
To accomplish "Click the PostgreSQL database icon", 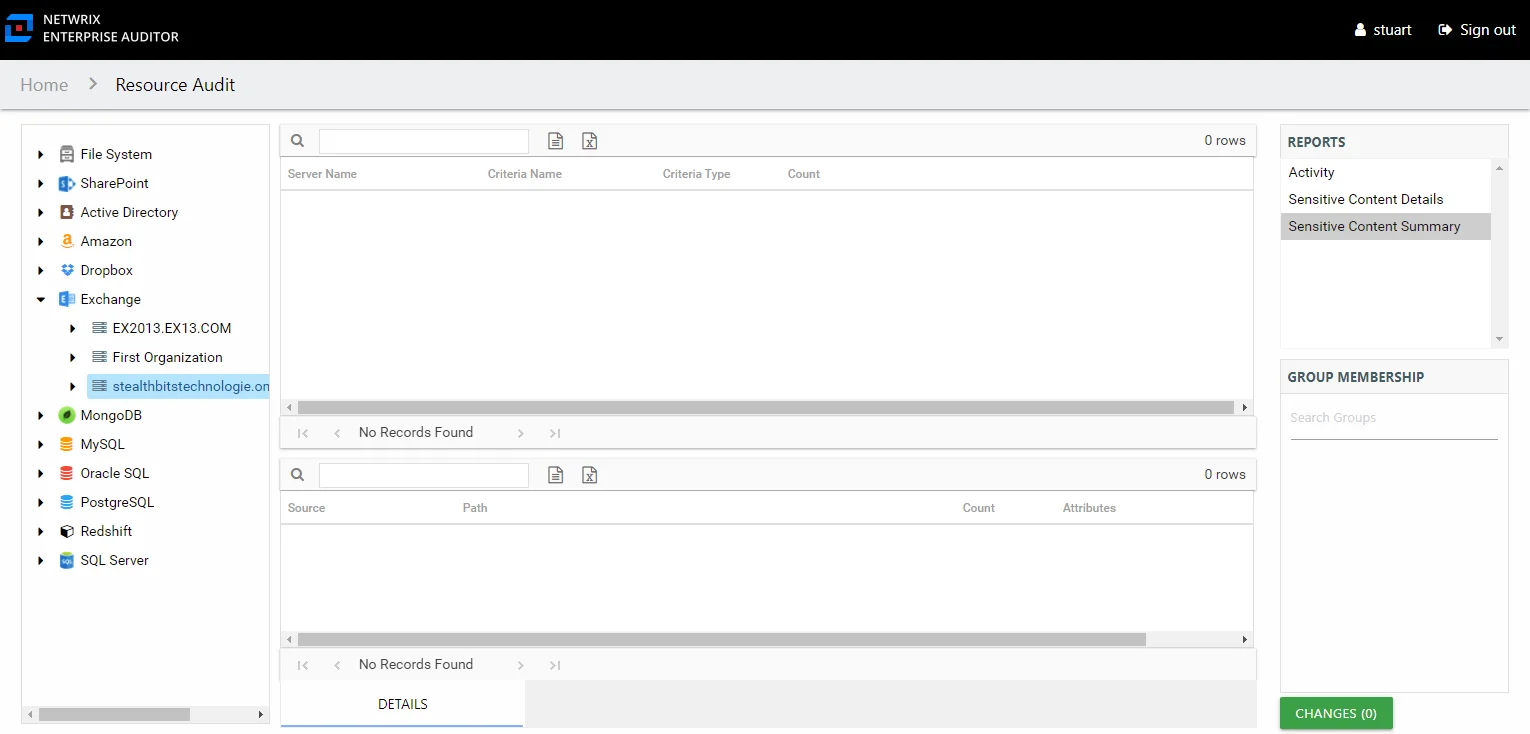I will pos(67,502).
